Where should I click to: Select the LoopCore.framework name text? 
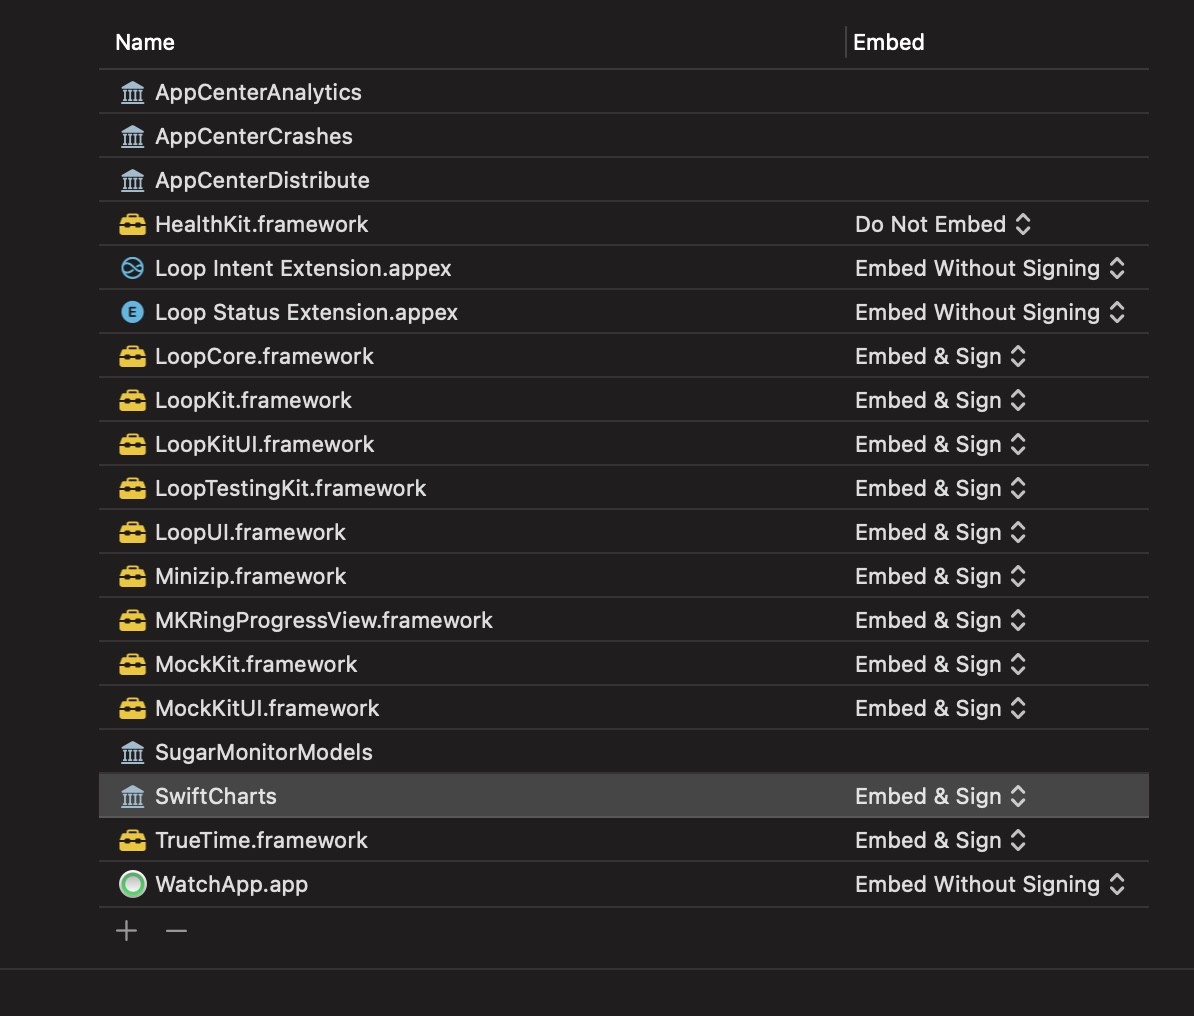[264, 356]
